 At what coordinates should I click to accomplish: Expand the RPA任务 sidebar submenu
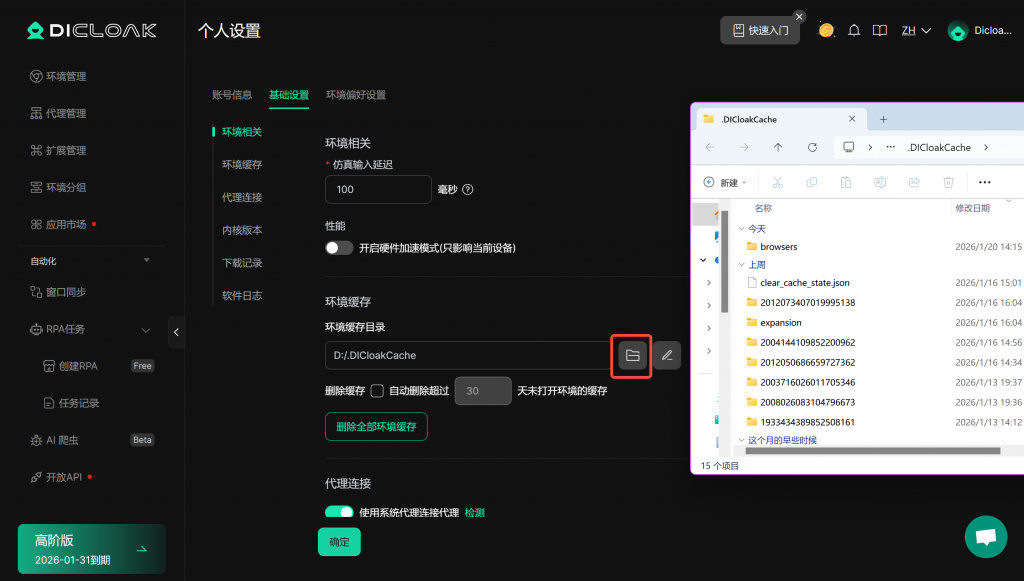[x=146, y=329]
